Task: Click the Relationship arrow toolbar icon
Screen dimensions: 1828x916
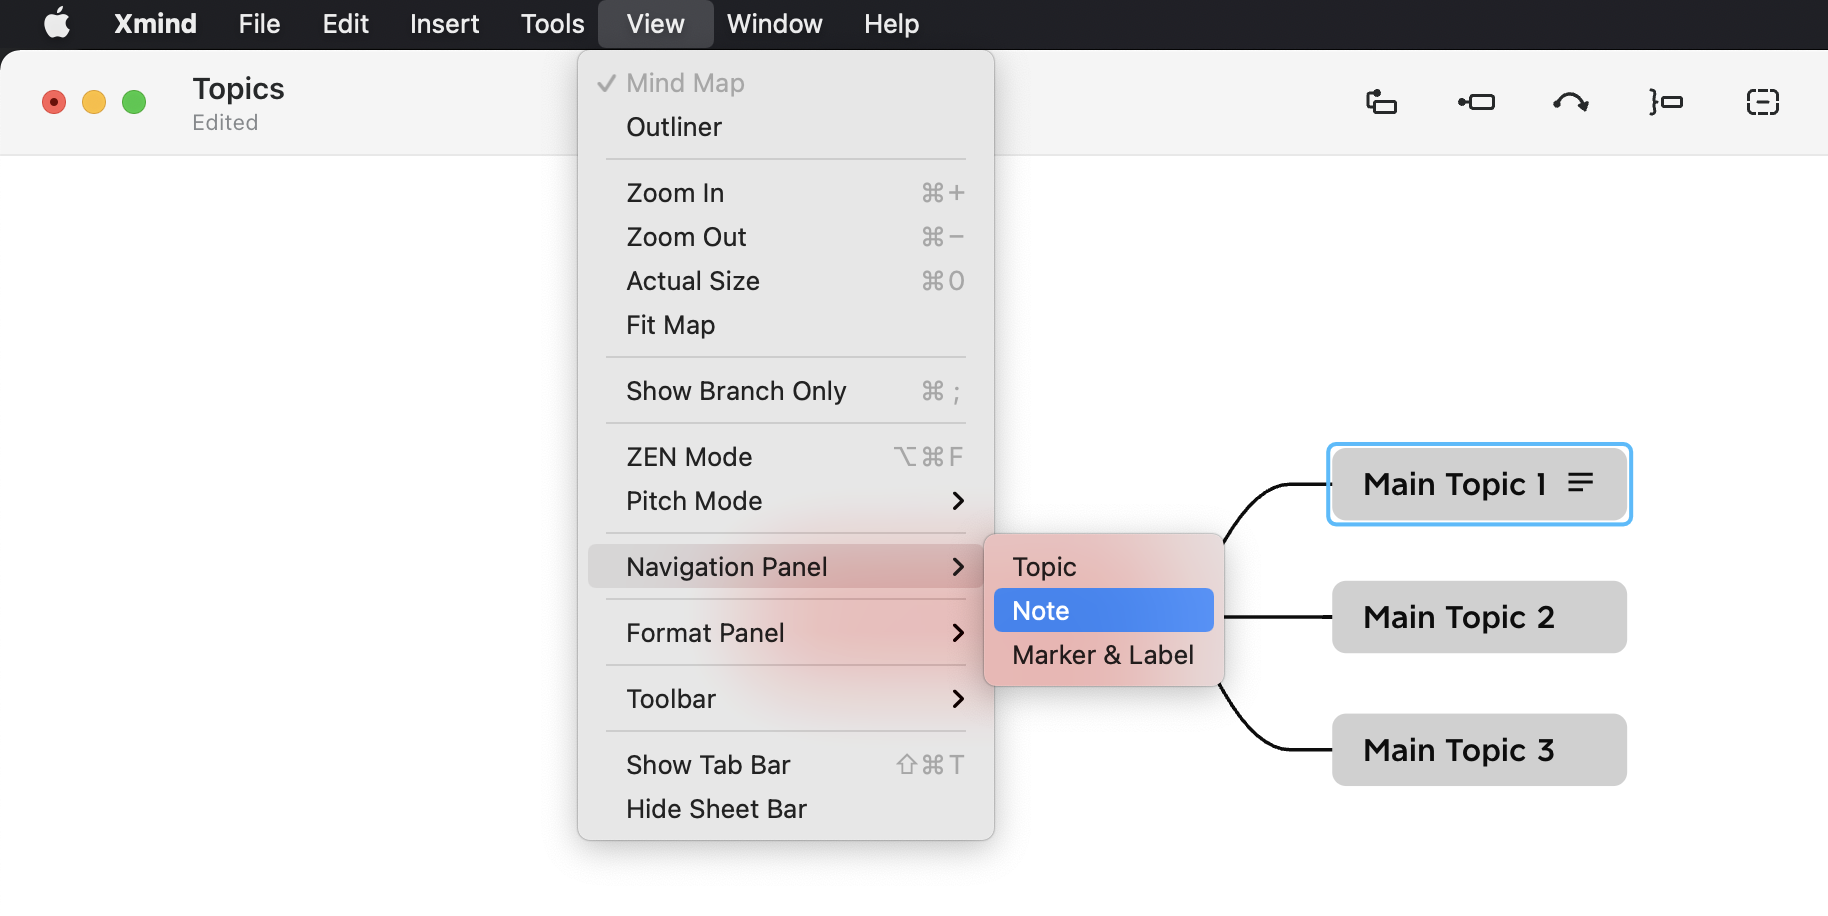Action: (x=1570, y=102)
